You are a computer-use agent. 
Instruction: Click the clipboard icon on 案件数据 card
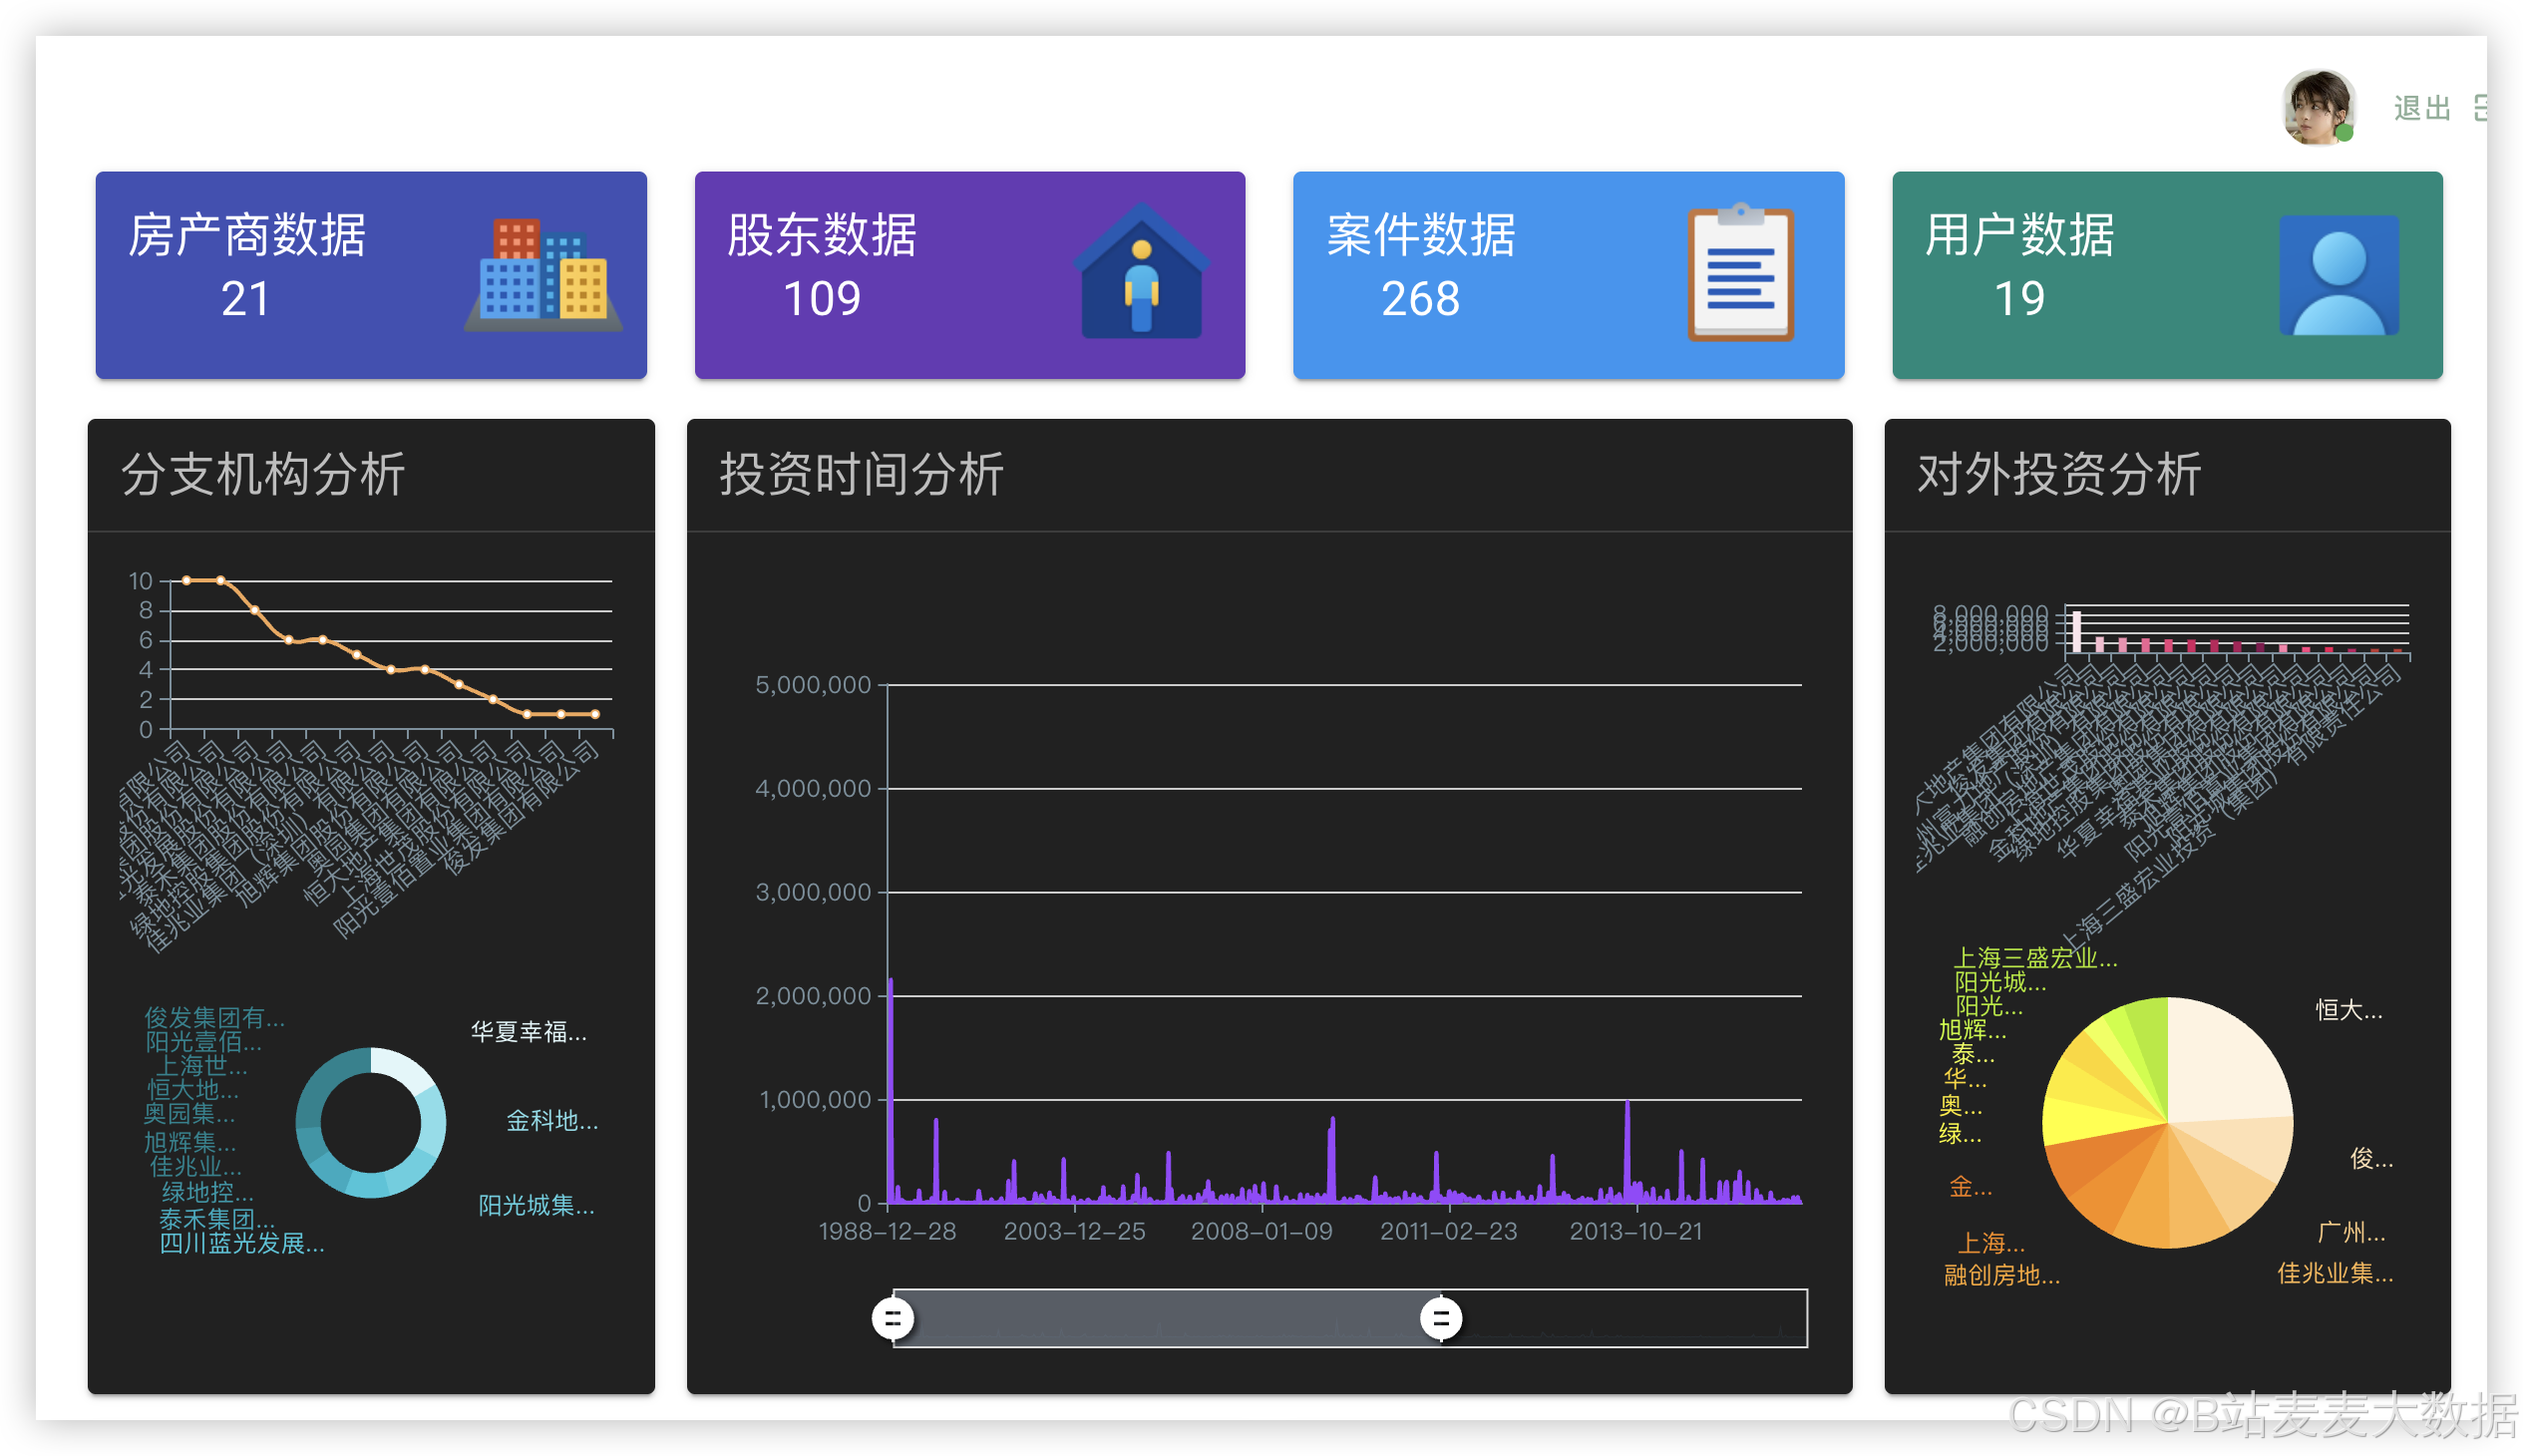click(1740, 273)
